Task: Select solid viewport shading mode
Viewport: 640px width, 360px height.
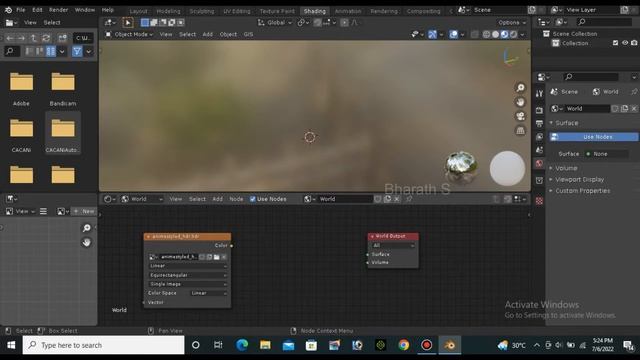Action: point(496,34)
